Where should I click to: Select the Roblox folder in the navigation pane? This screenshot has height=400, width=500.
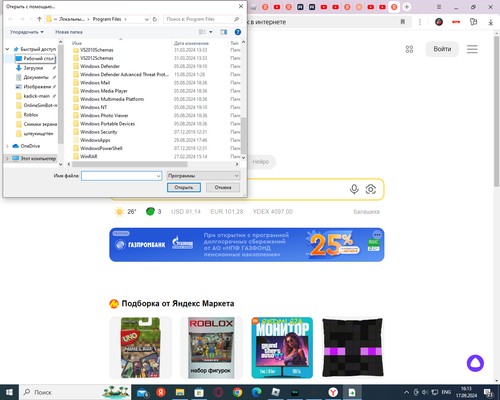point(27,115)
